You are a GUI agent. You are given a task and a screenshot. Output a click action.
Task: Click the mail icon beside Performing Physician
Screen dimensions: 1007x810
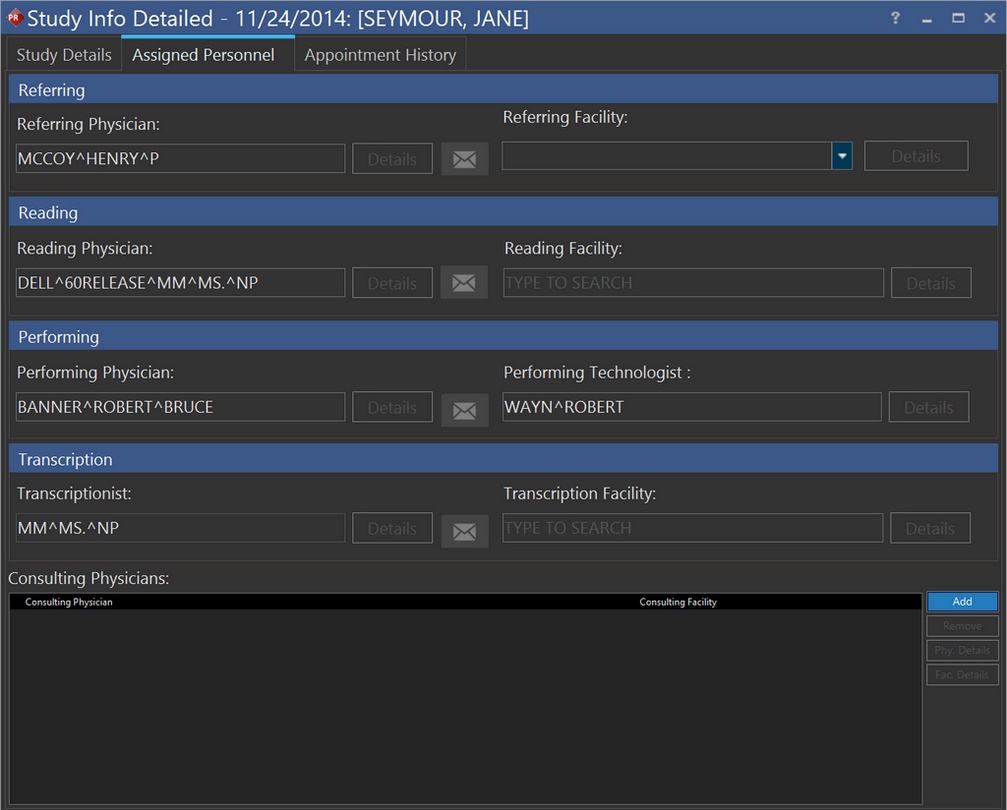464,409
